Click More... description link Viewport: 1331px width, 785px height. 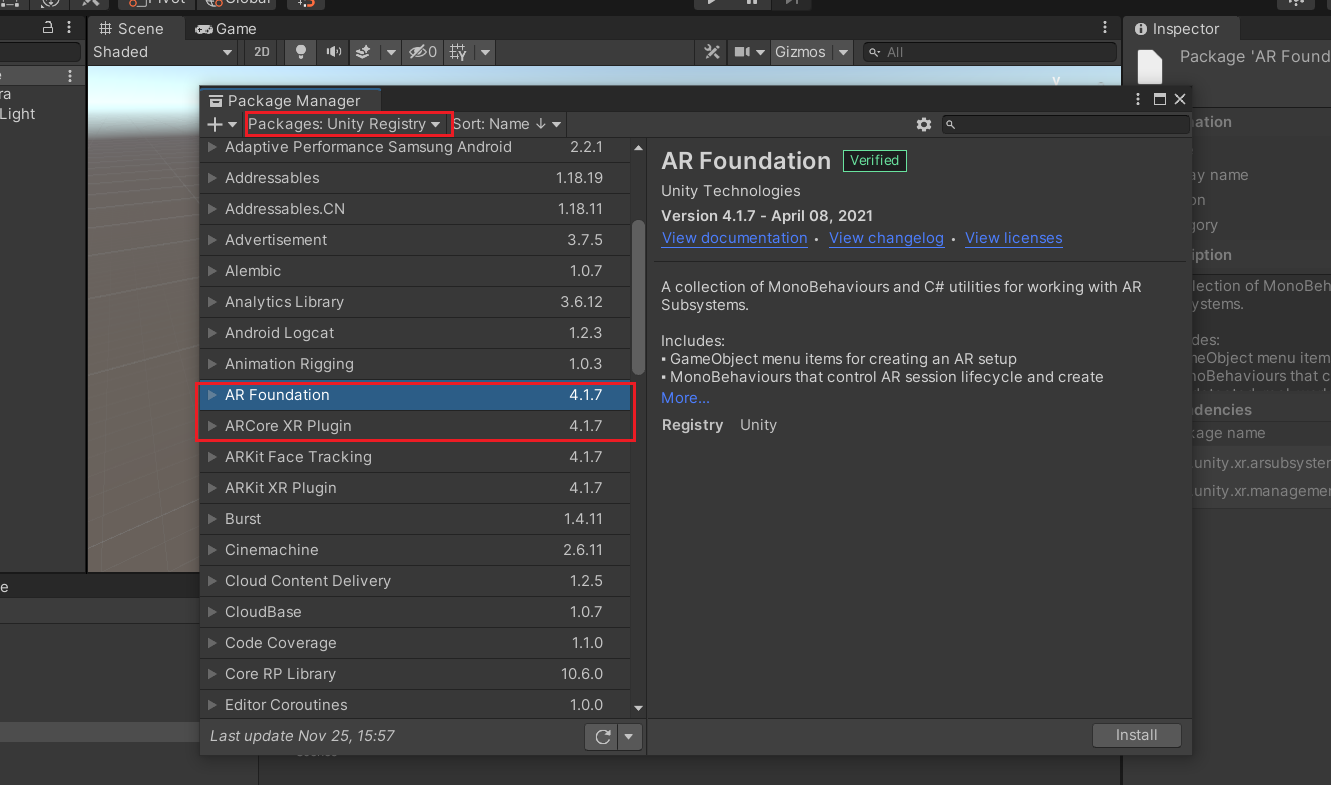[x=685, y=398]
